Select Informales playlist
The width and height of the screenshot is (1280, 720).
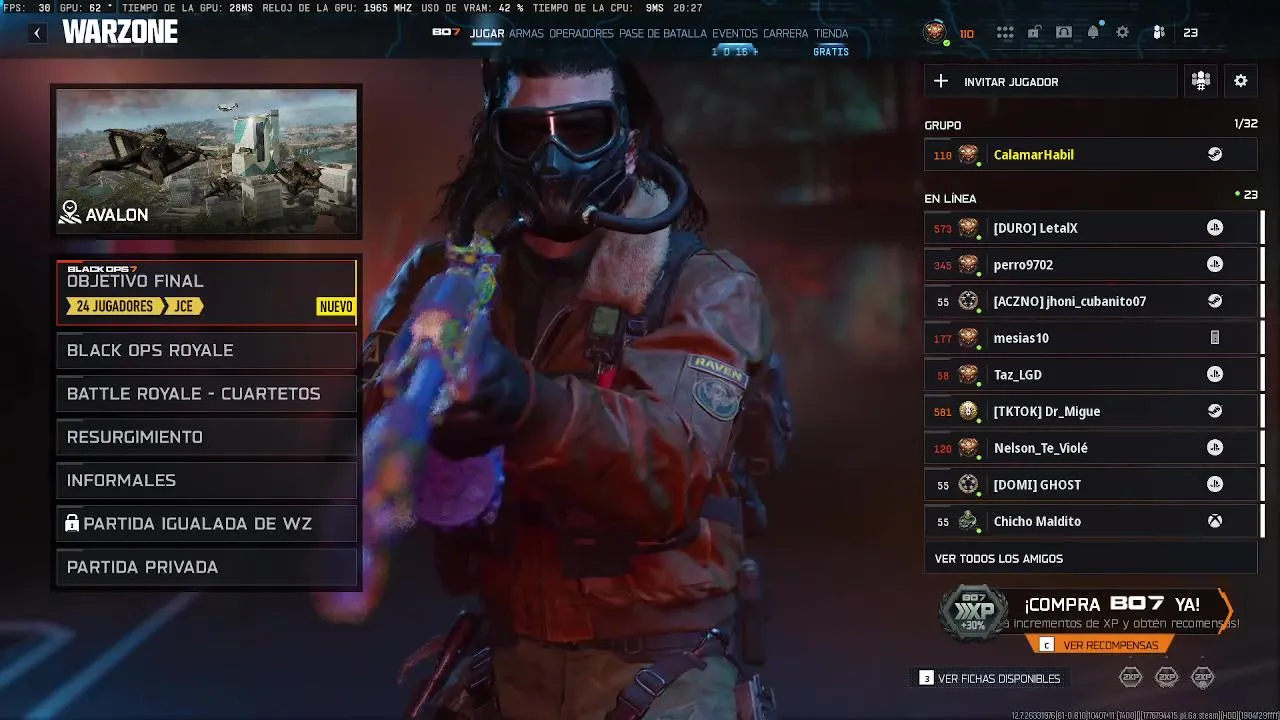tap(207, 480)
